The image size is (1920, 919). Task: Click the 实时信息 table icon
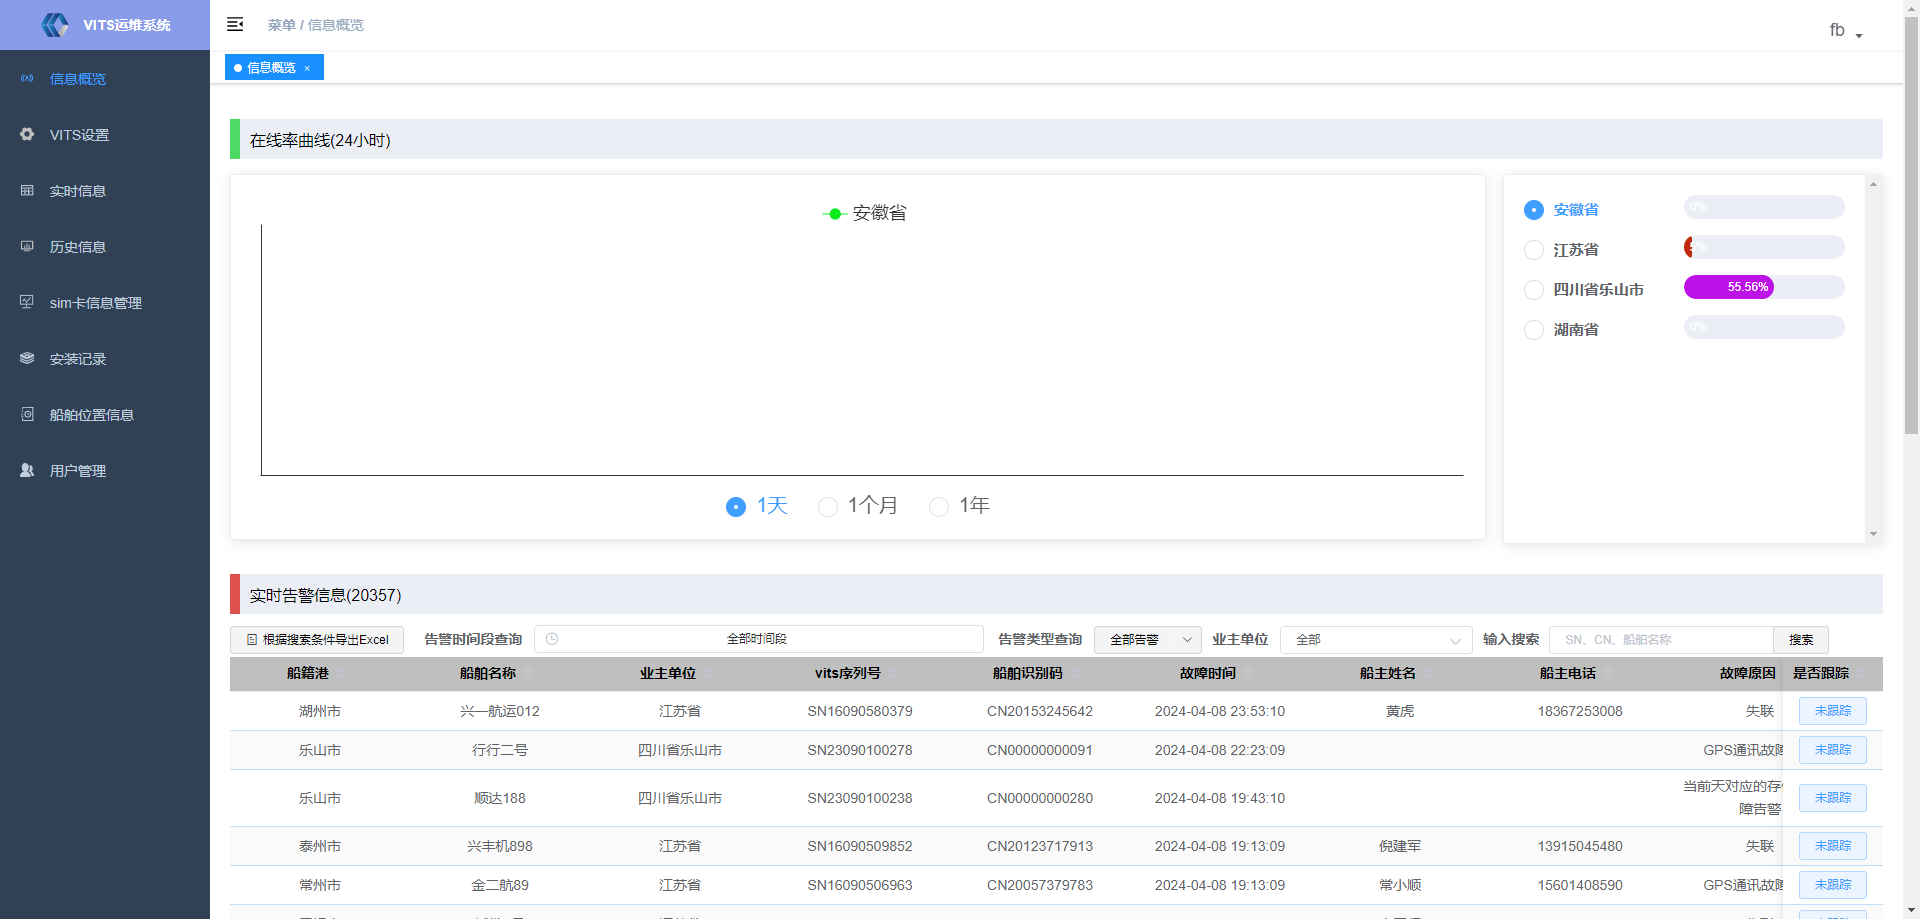coord(27,190)
